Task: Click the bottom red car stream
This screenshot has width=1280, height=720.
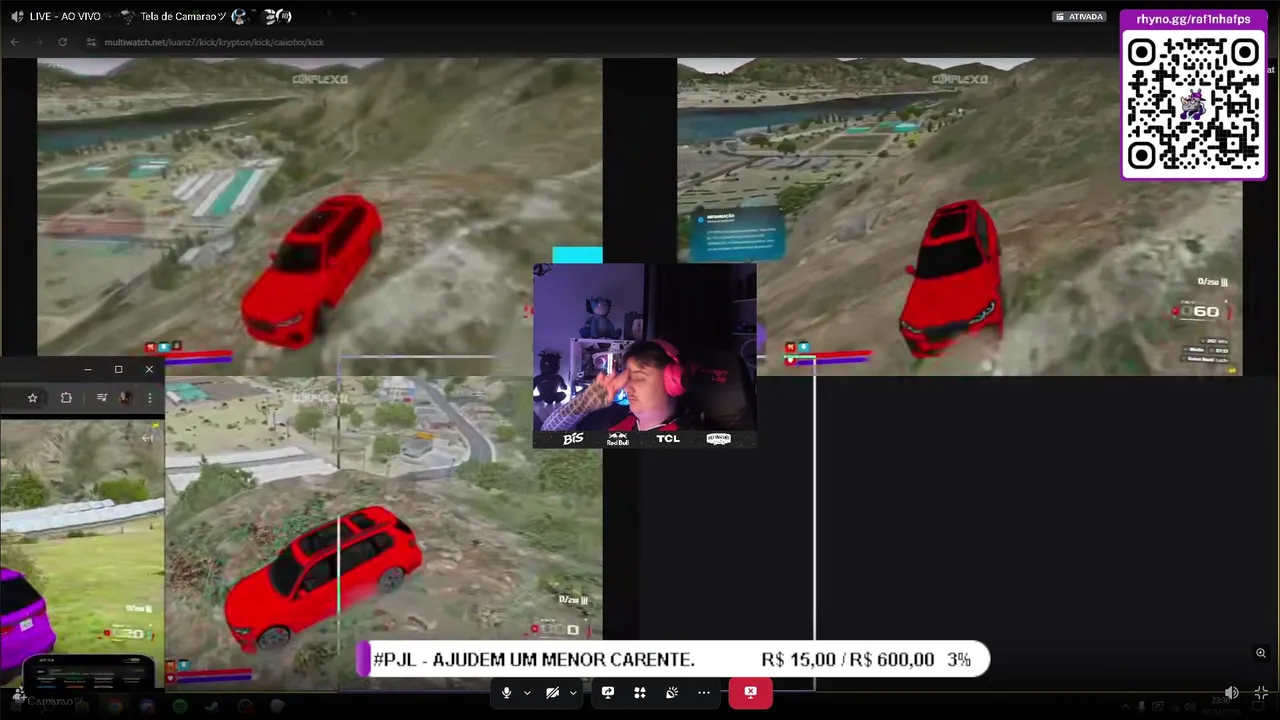Action: pyautogui.click(x=384, y=534)
